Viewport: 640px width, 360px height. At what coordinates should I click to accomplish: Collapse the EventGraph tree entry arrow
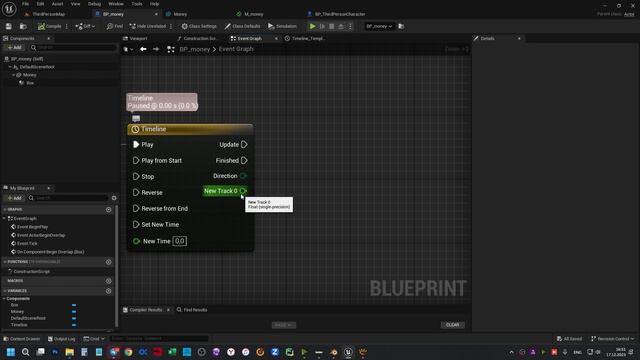[4, 218]
